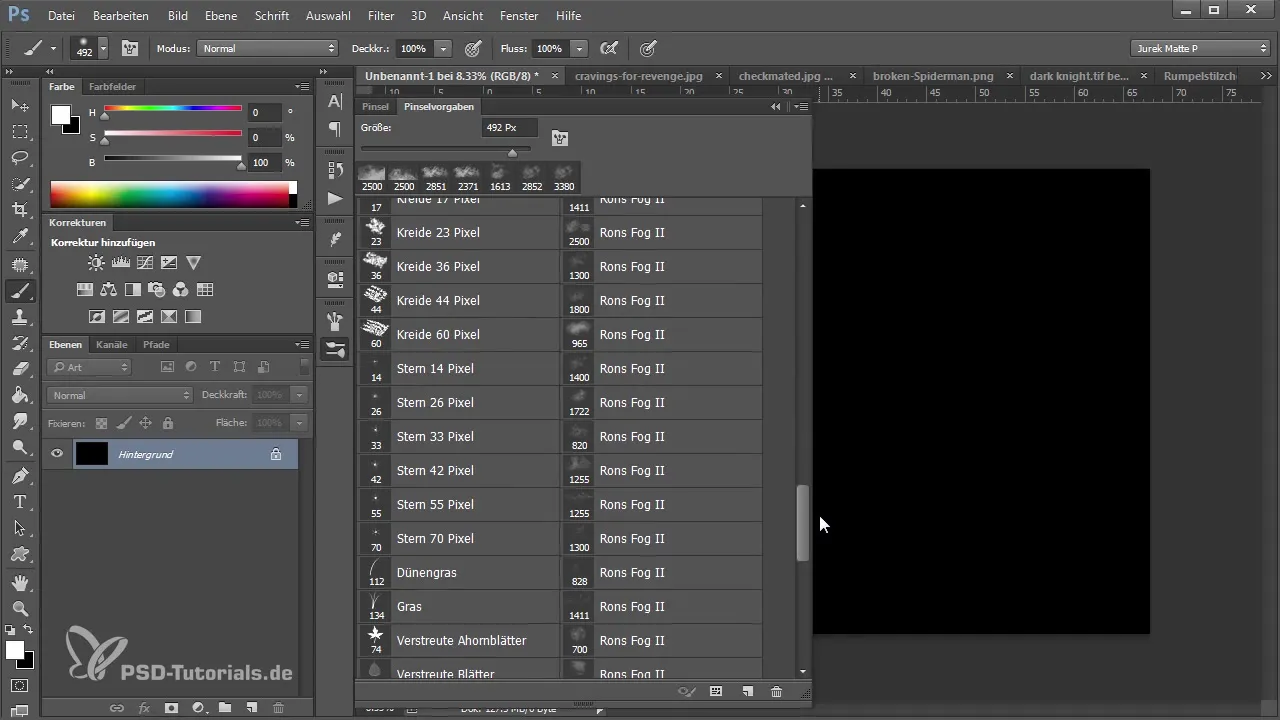Toggle lock position
The image size is (1280, 720).
click(x=145, y=423)
